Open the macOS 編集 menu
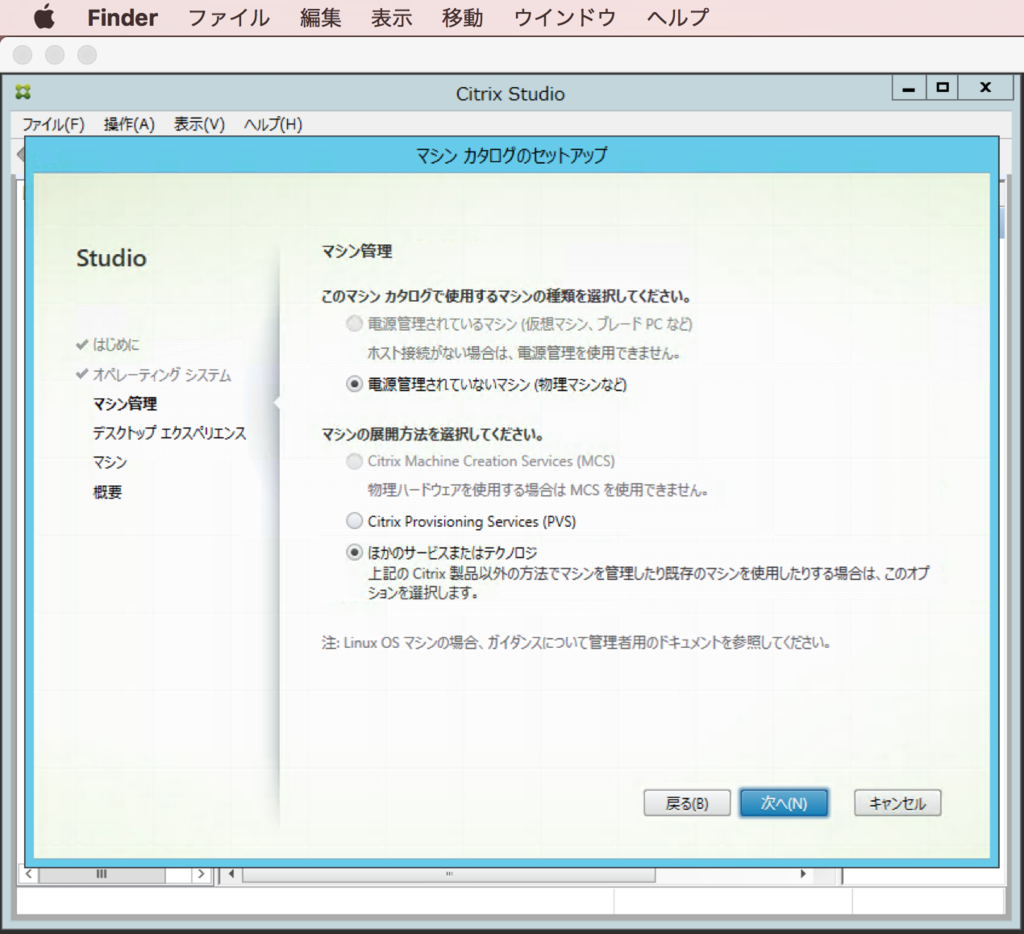Screen dimensions: 1024x934 coord(321,18)
